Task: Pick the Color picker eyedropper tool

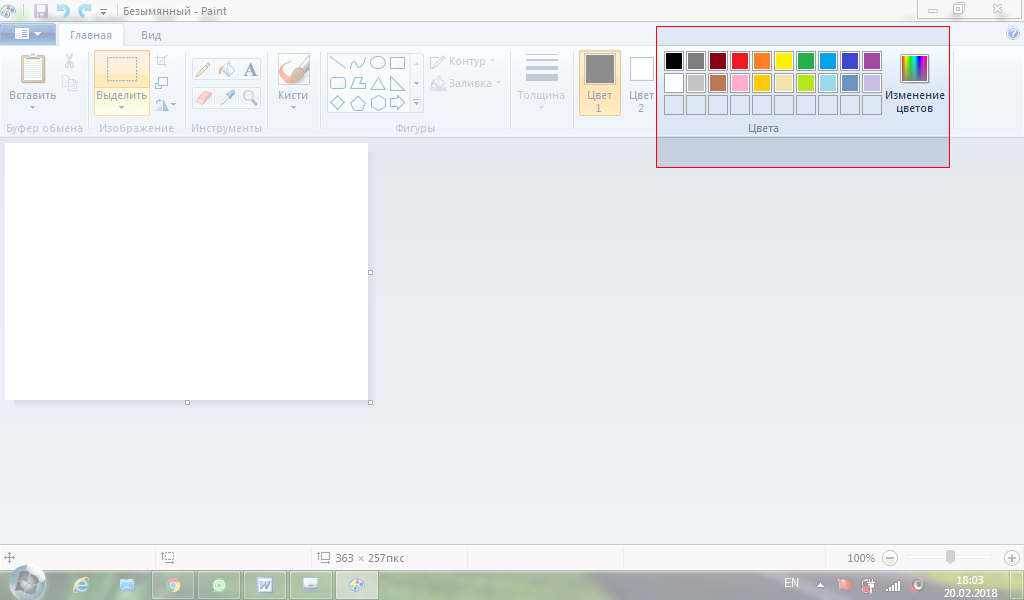Action: (x=227, y=97)
